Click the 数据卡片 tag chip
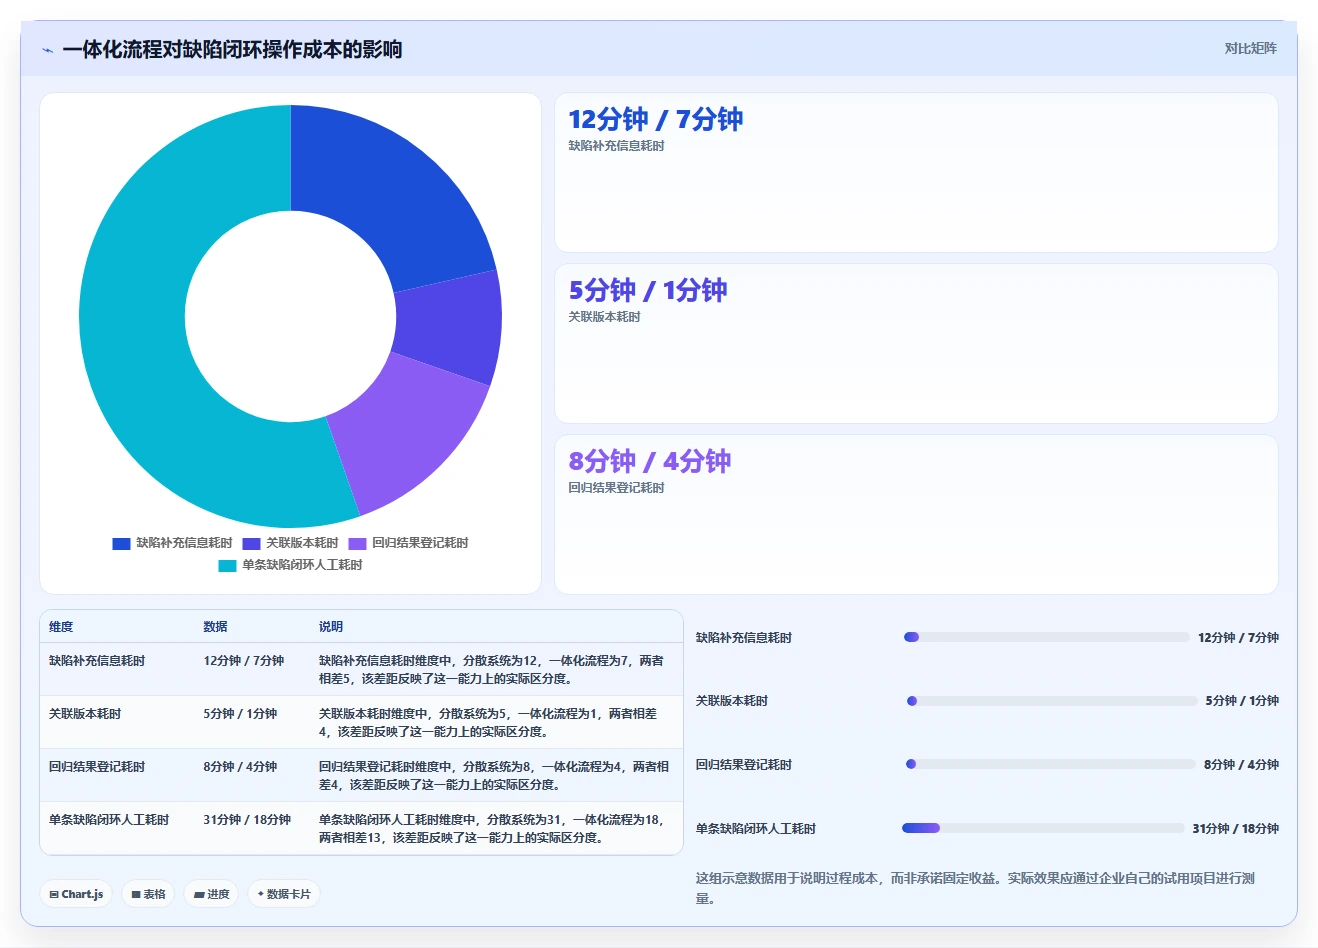The image size is (1318, 948). pos(284,894)
